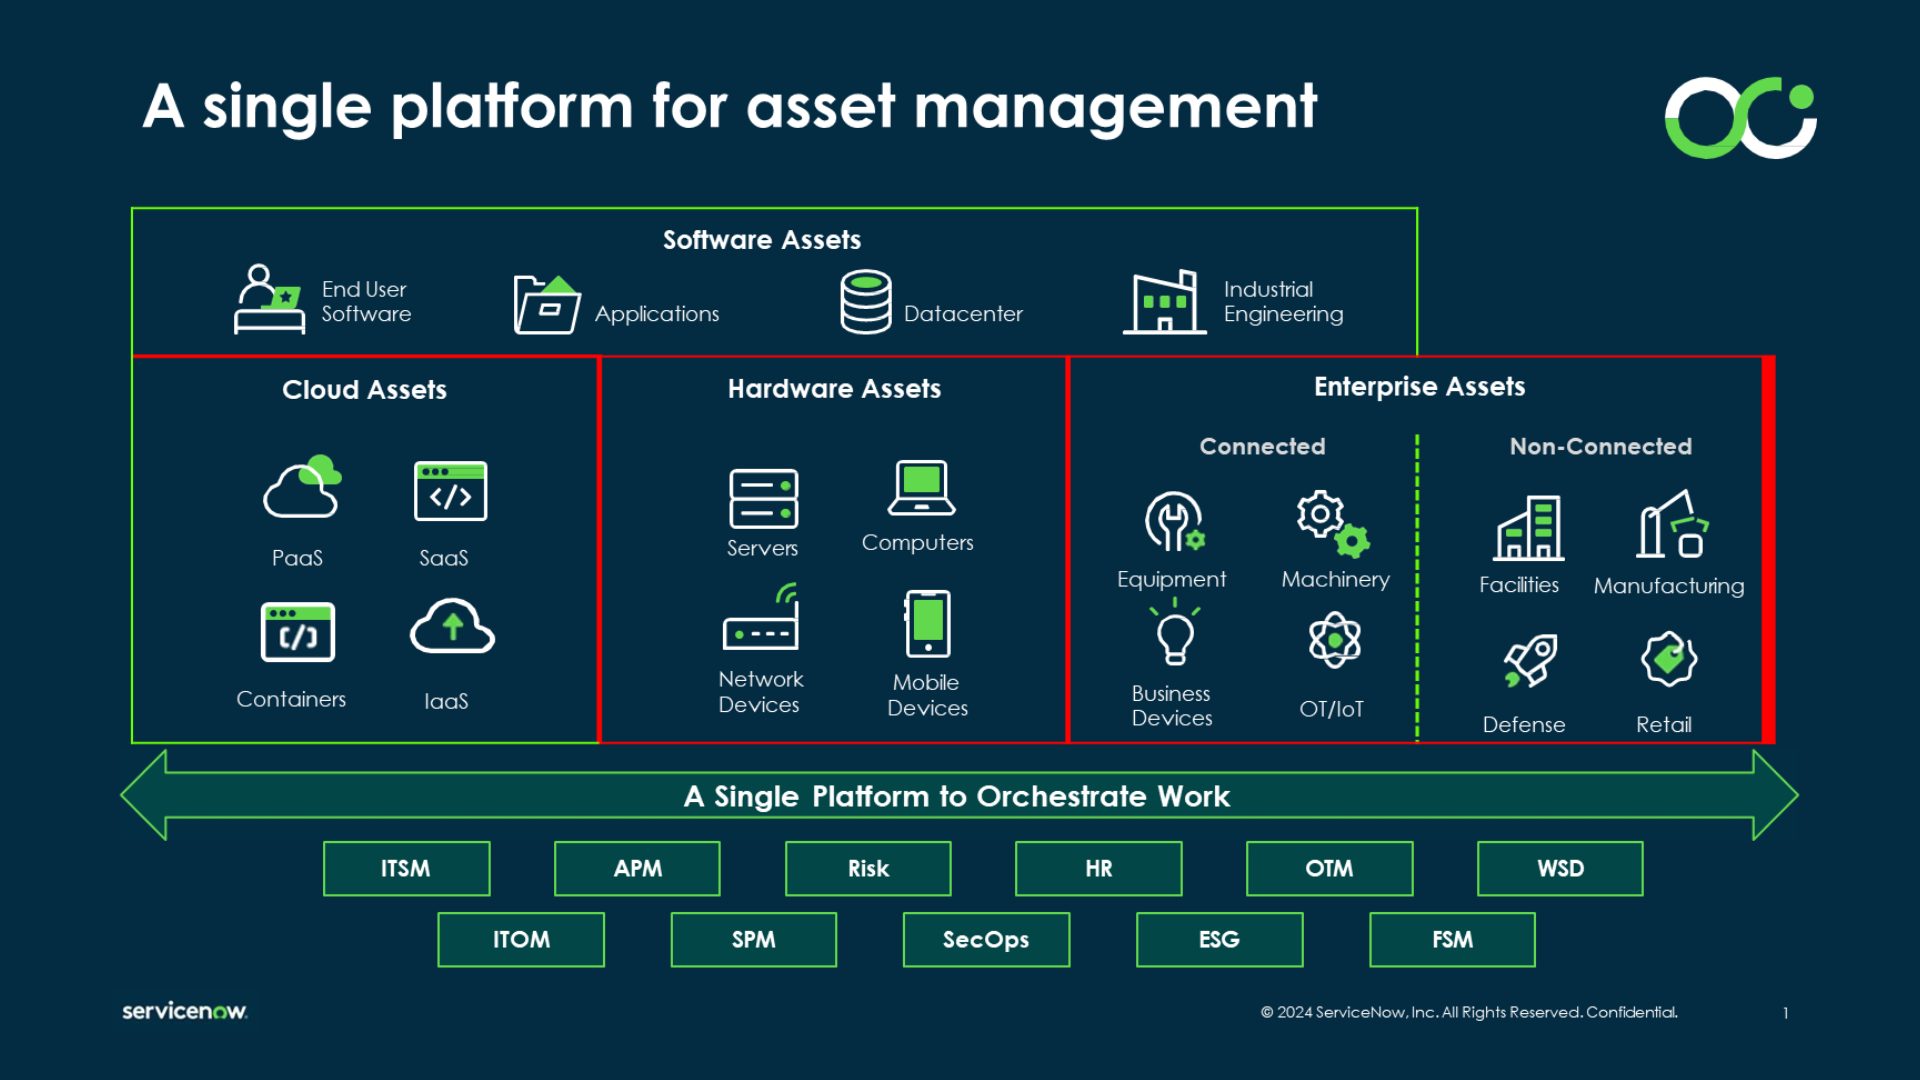Click the Non-Connected subheading
This screenshot has height=1080, width=1920.
tap(1601, 447)
